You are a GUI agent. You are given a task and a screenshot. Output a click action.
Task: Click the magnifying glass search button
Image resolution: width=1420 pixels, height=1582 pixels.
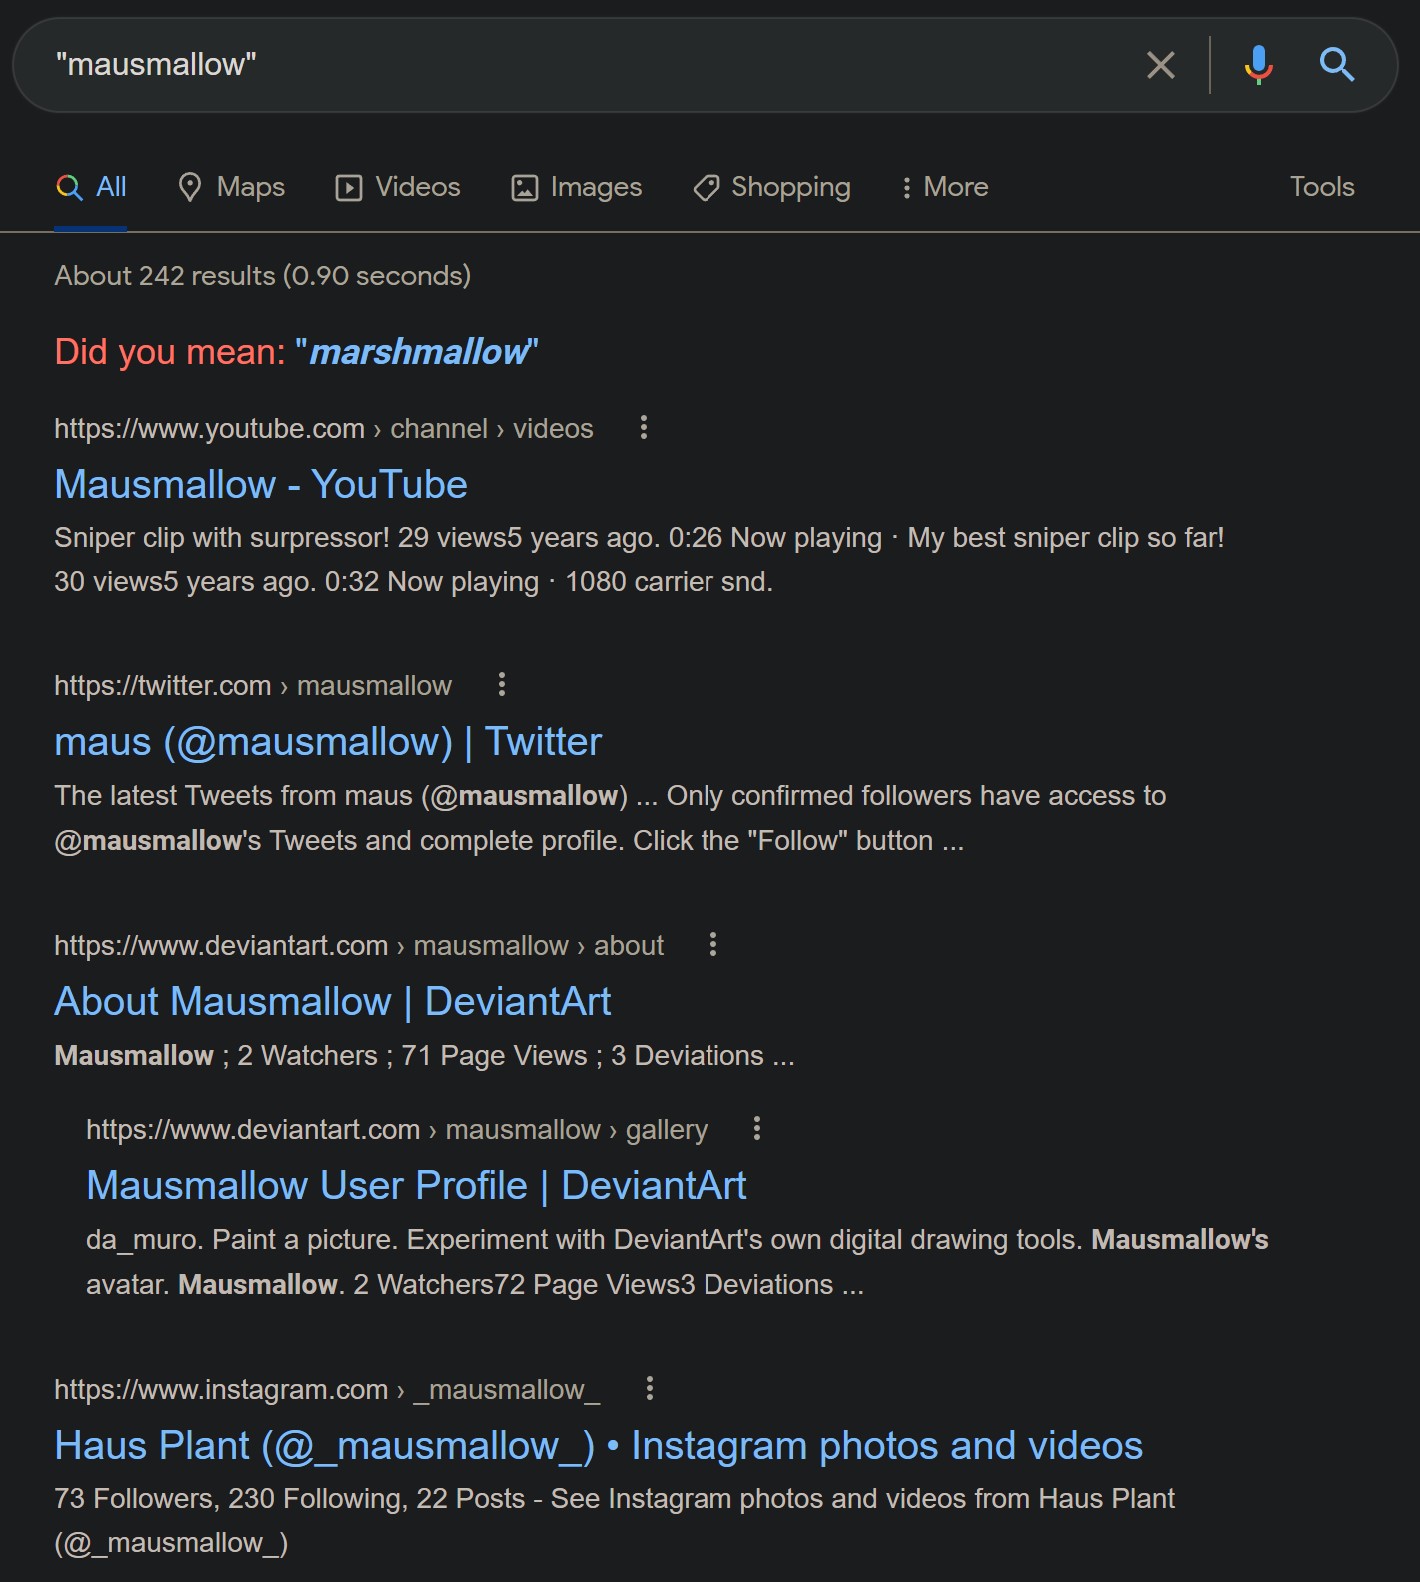pyautogui.click(x=1337, y=65)
